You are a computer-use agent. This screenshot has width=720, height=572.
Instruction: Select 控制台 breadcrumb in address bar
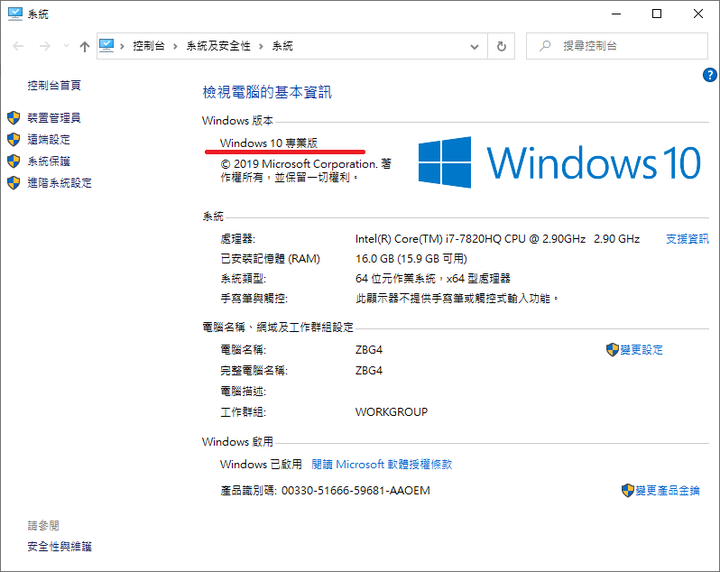[x=149, y=46]
